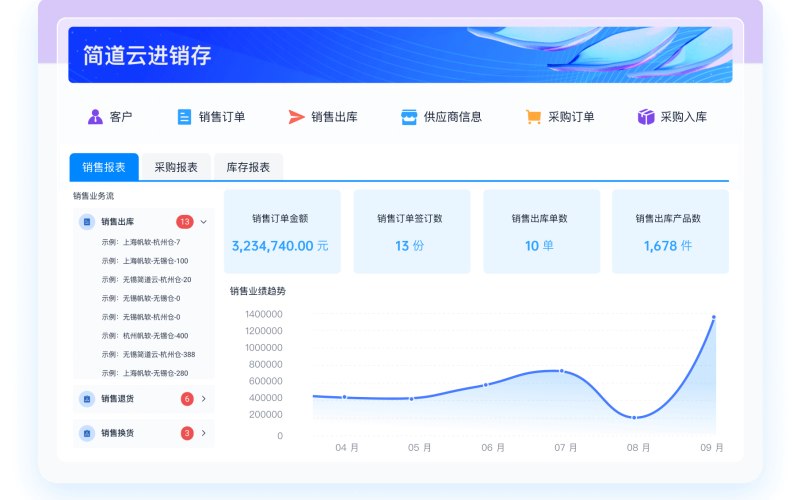Open entry 示例: 上海帆软-无锡仓-280

click(x=145, y=373)
